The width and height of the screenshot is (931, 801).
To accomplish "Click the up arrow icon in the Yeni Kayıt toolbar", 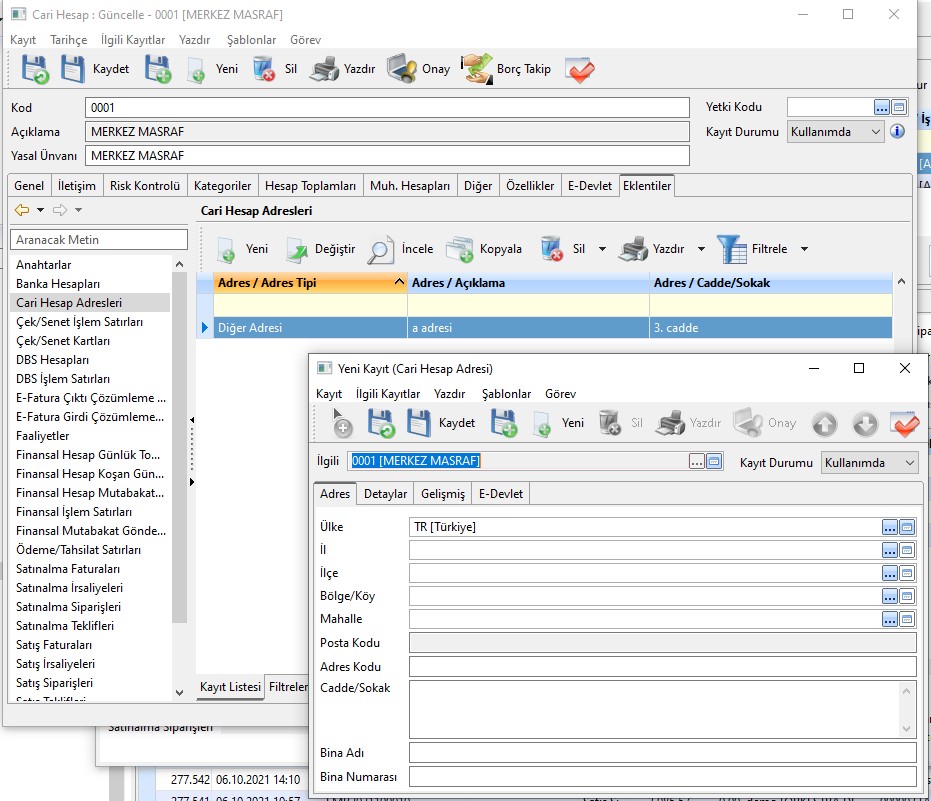I will [824, 424].
